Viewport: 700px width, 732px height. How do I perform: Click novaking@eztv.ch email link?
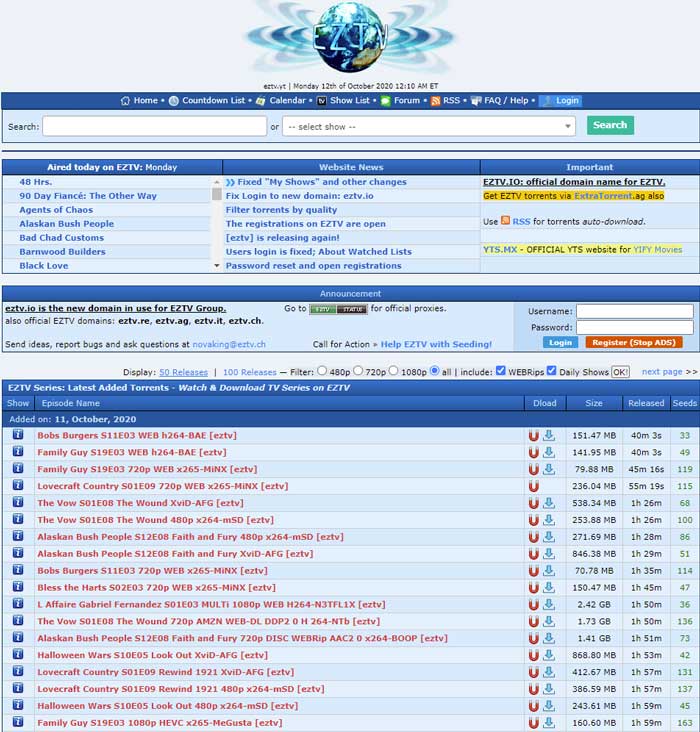point(229,345)
